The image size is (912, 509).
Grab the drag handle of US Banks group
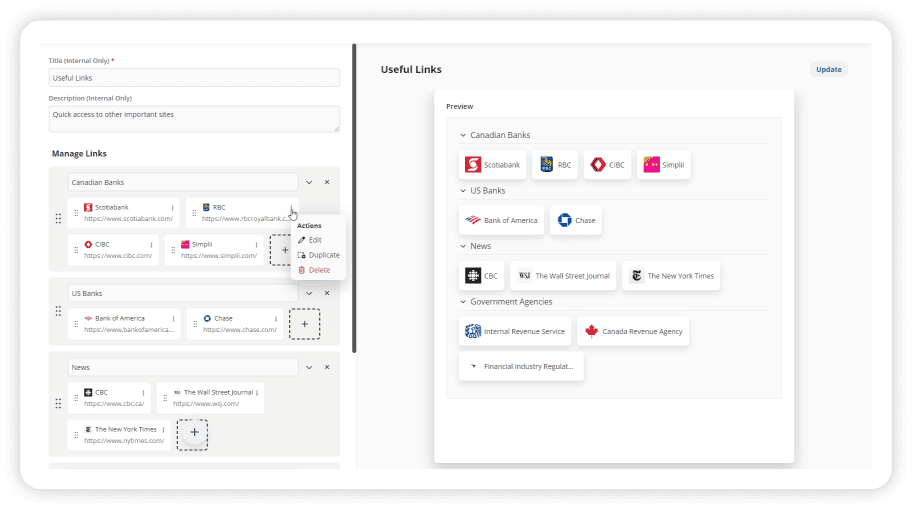click(x=58, y=311)
